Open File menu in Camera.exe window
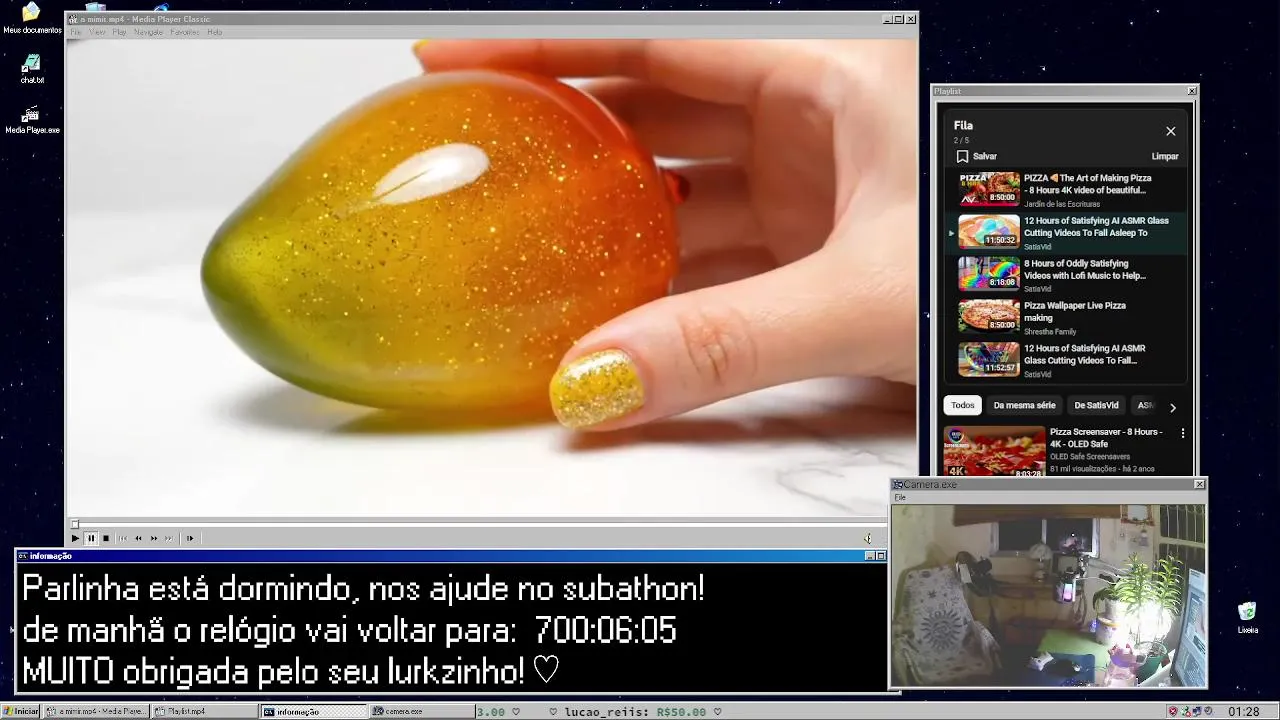 900,497
